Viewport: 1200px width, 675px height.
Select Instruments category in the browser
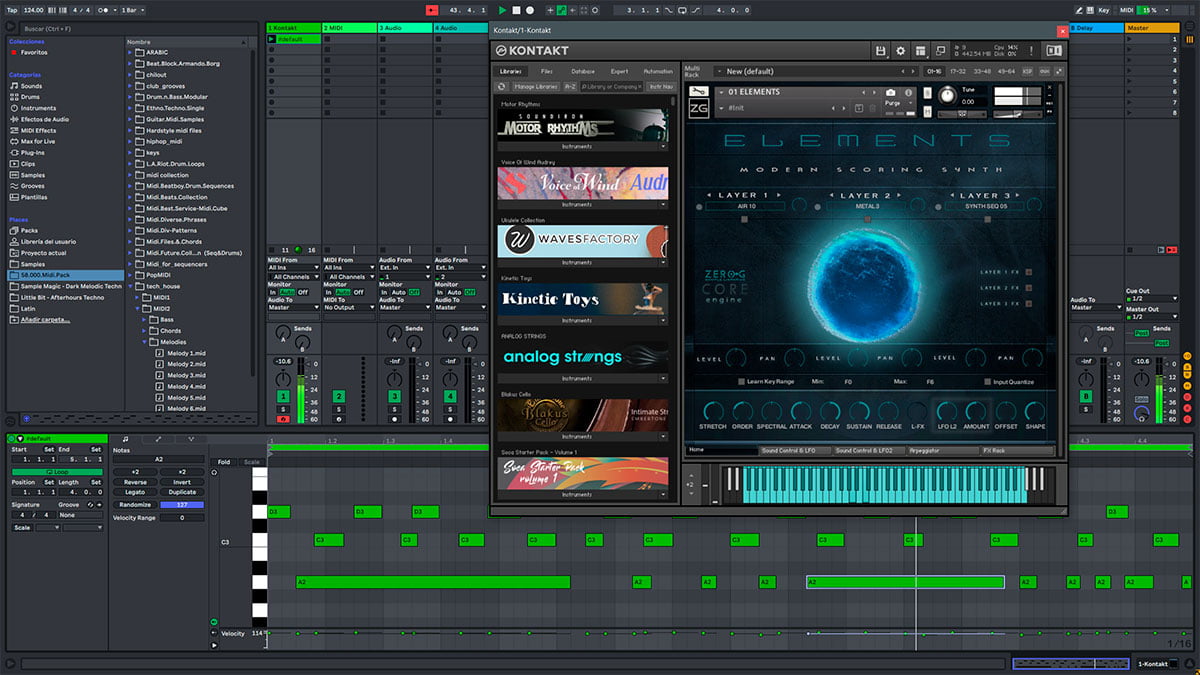click(x=38, y=108)
